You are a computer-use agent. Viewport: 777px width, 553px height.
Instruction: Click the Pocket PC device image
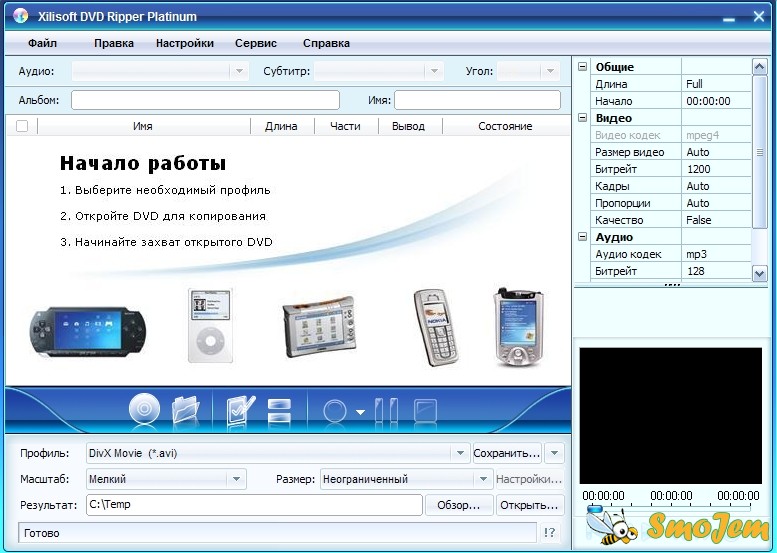[518, 328]
